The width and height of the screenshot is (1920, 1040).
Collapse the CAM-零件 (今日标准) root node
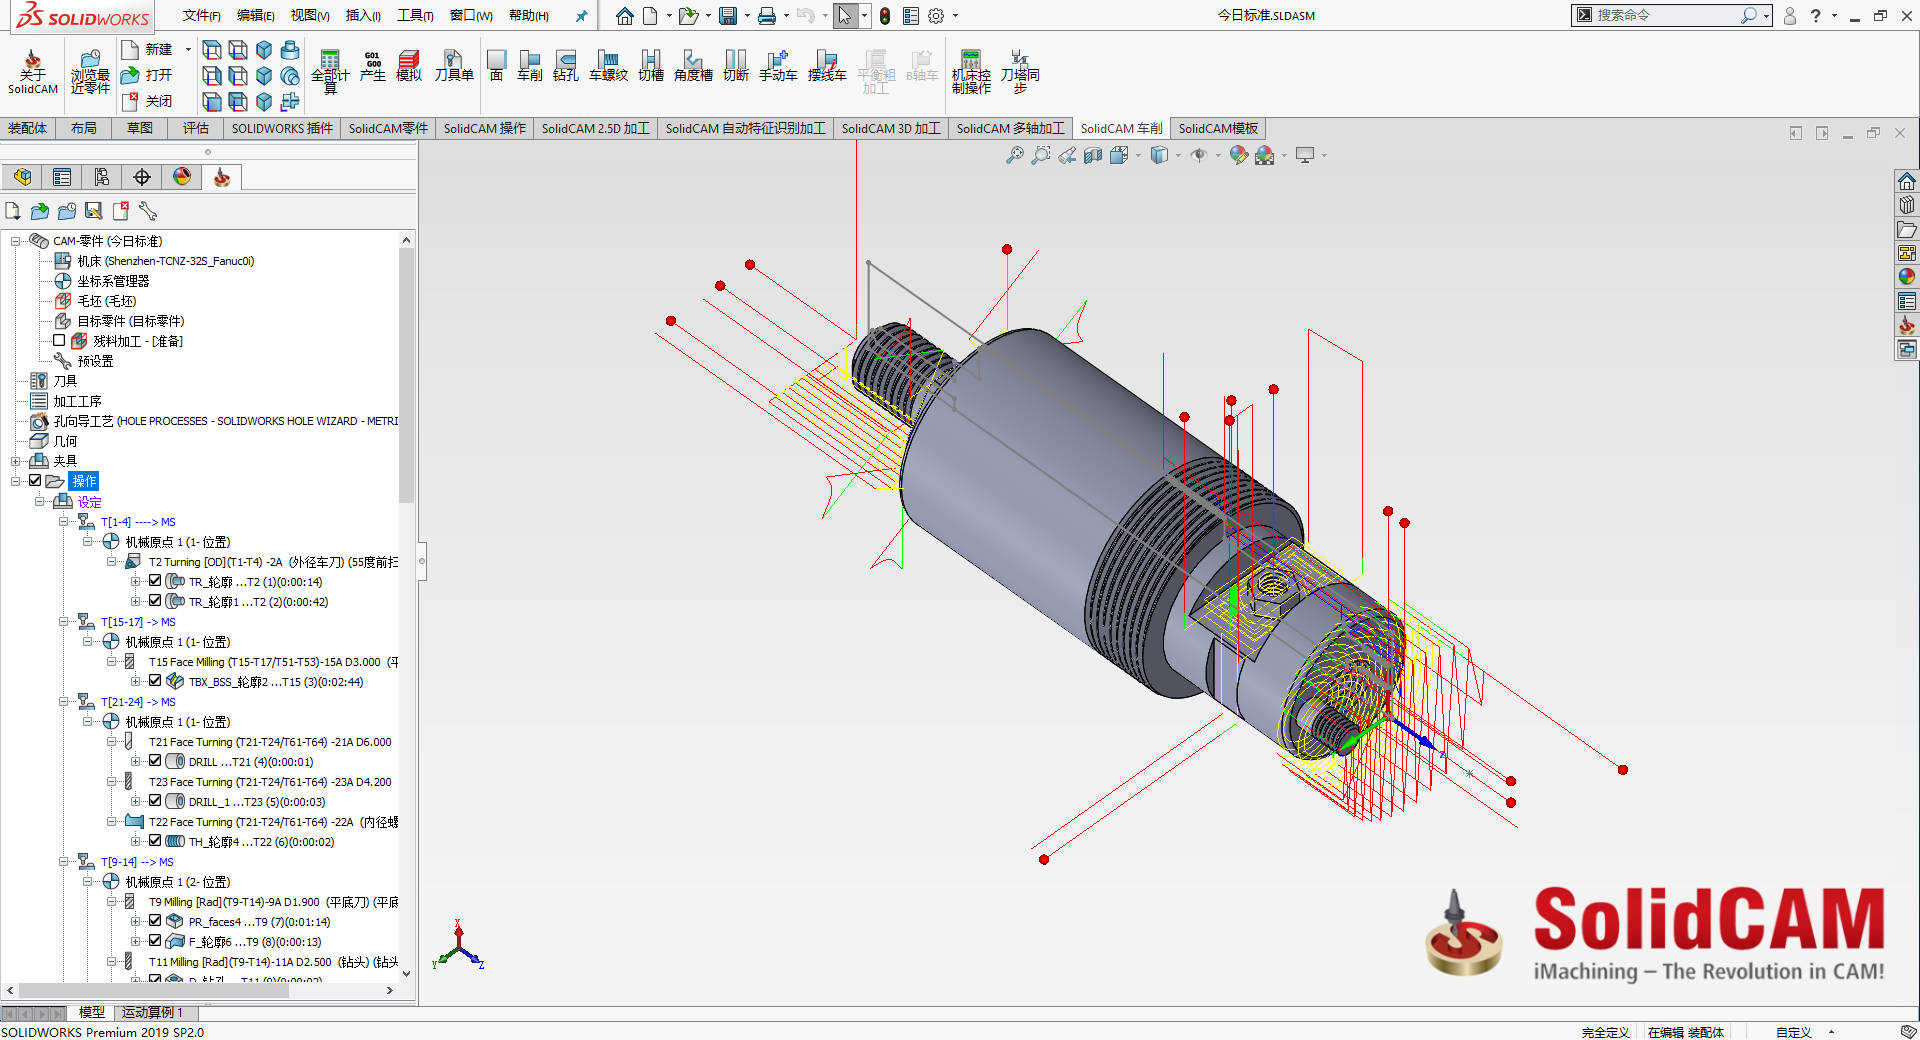tap(15, 241)
